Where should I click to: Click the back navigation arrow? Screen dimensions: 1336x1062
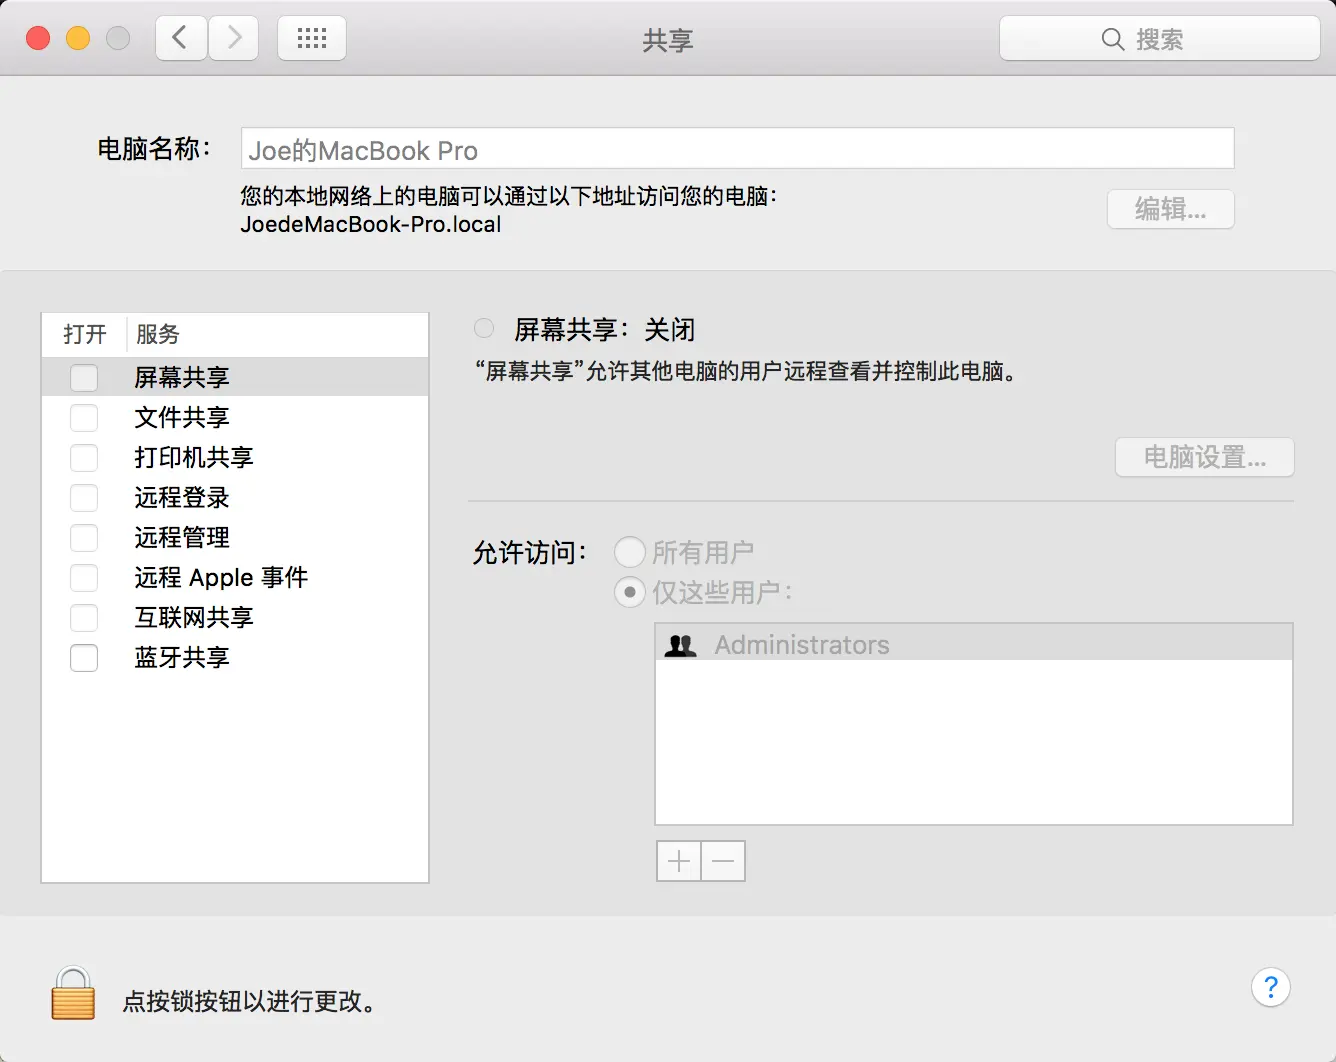coord(181,39)
